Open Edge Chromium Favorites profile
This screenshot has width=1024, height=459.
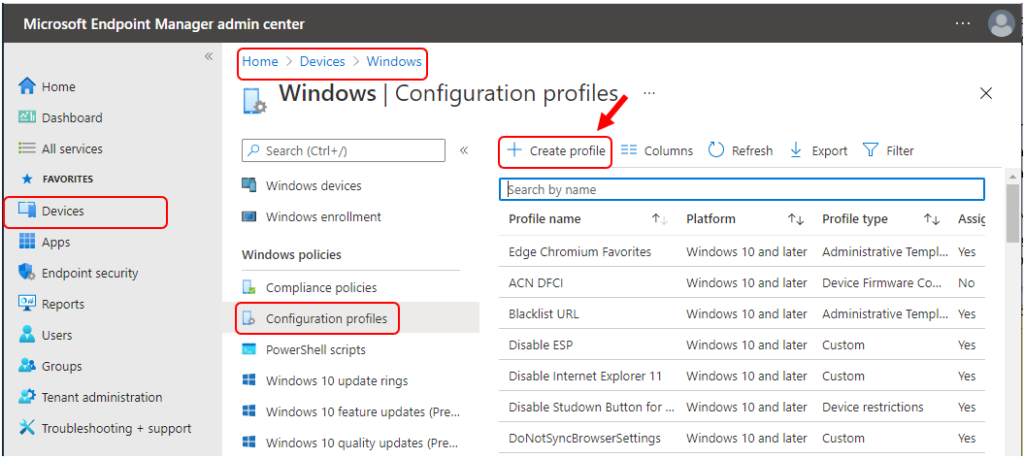(580, 251)
